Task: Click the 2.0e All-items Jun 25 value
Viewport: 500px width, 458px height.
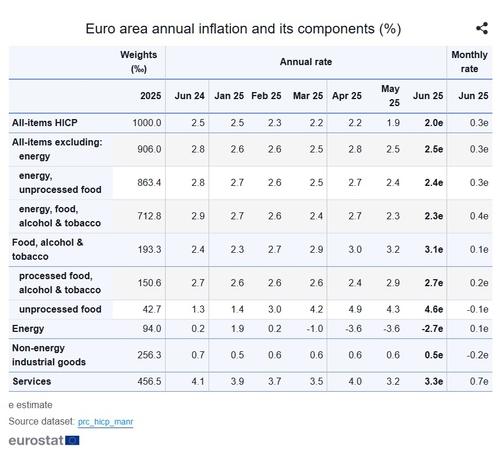Action: click(x=434, y=123)
